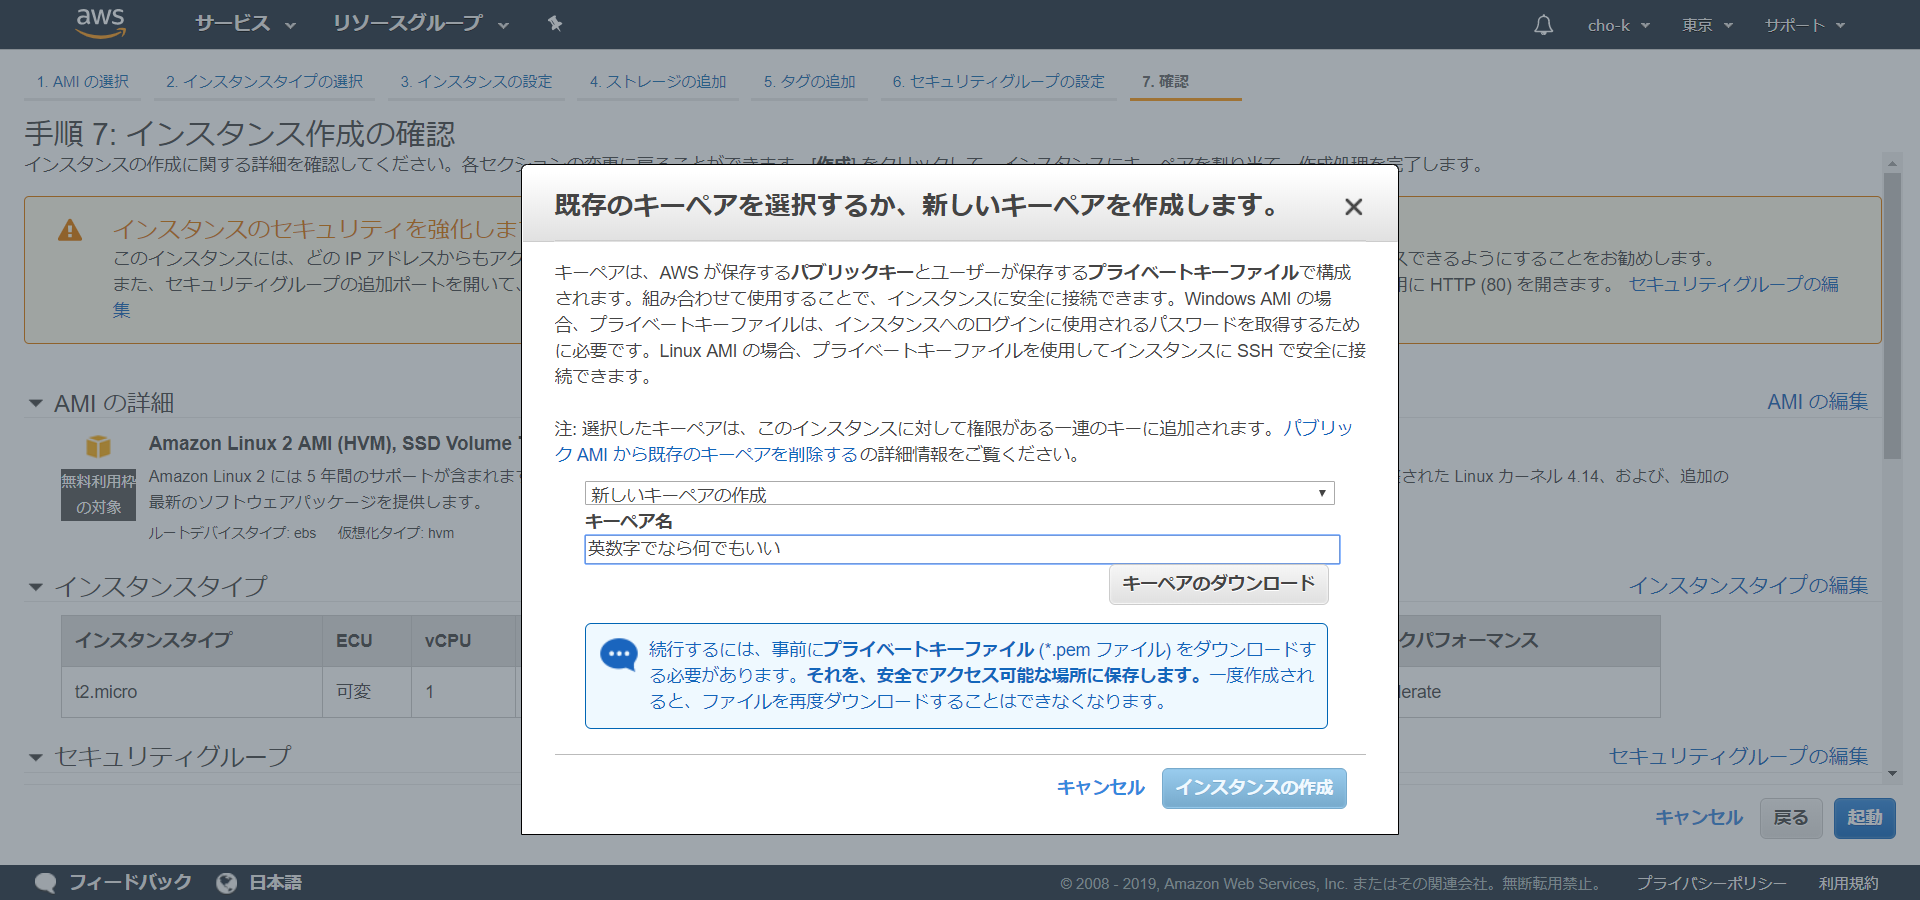Click the キーペアのダウンロード button
This screenshot has width=1920, height=900.
click(1218, 584)
